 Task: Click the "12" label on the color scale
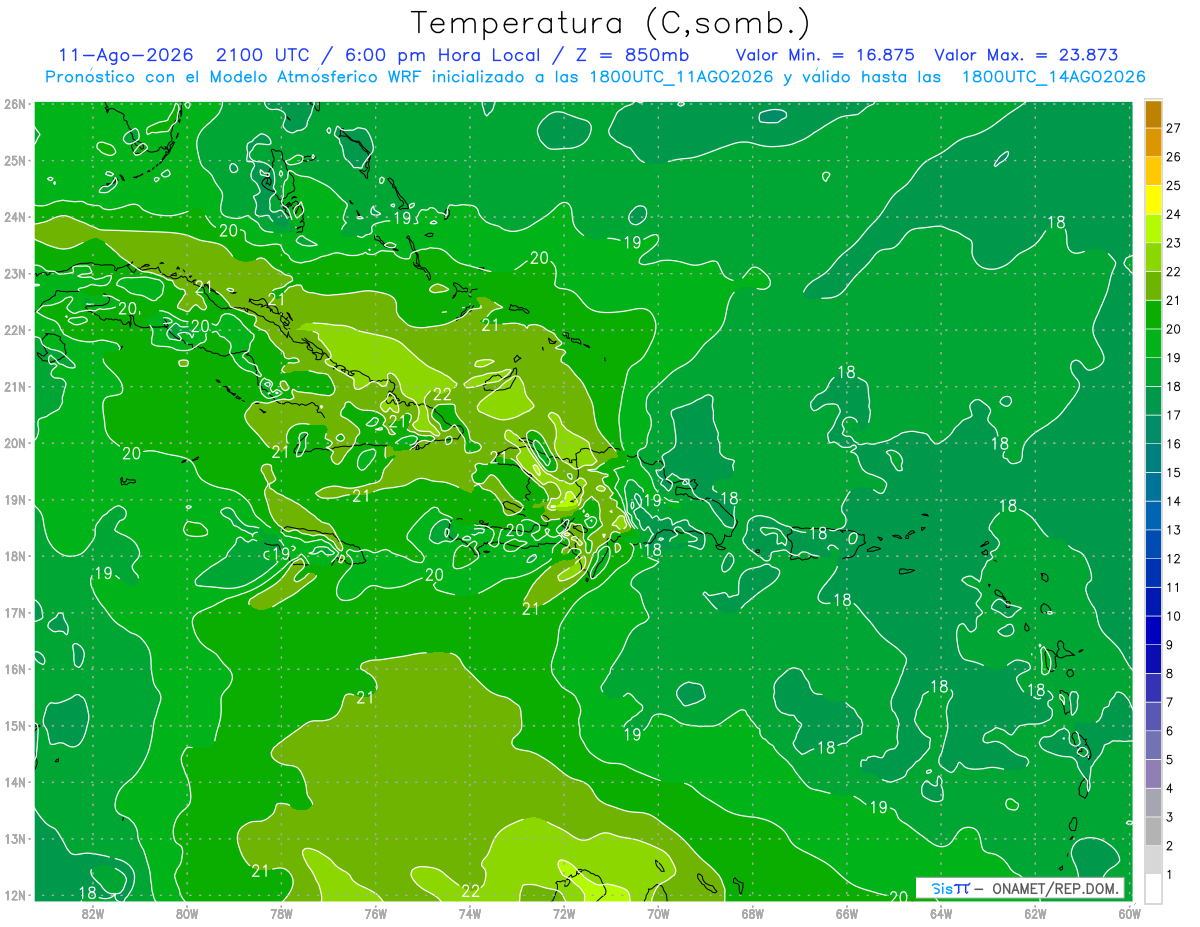1174,559
